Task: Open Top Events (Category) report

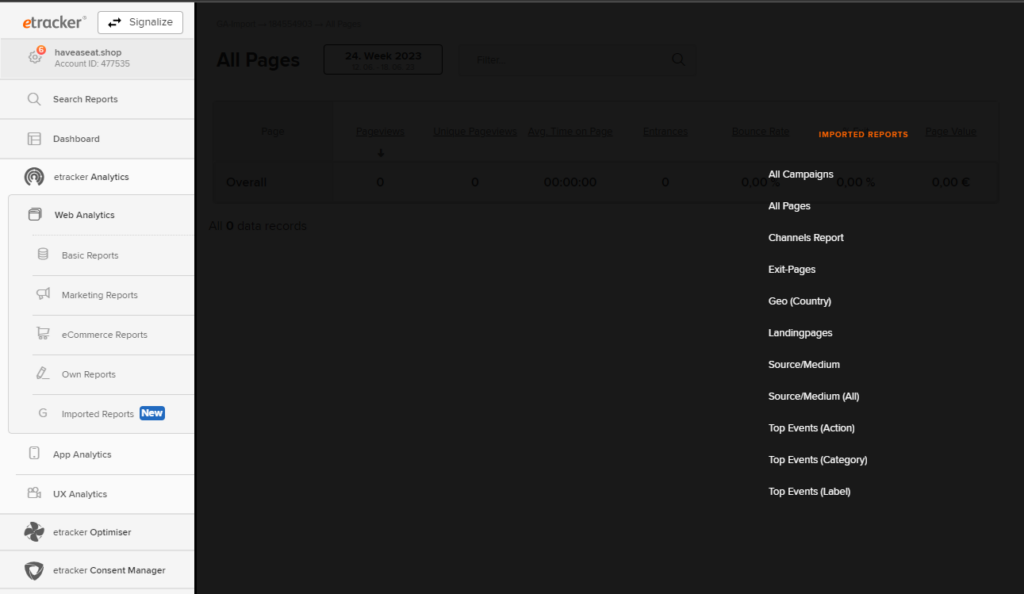Action: 818,460
